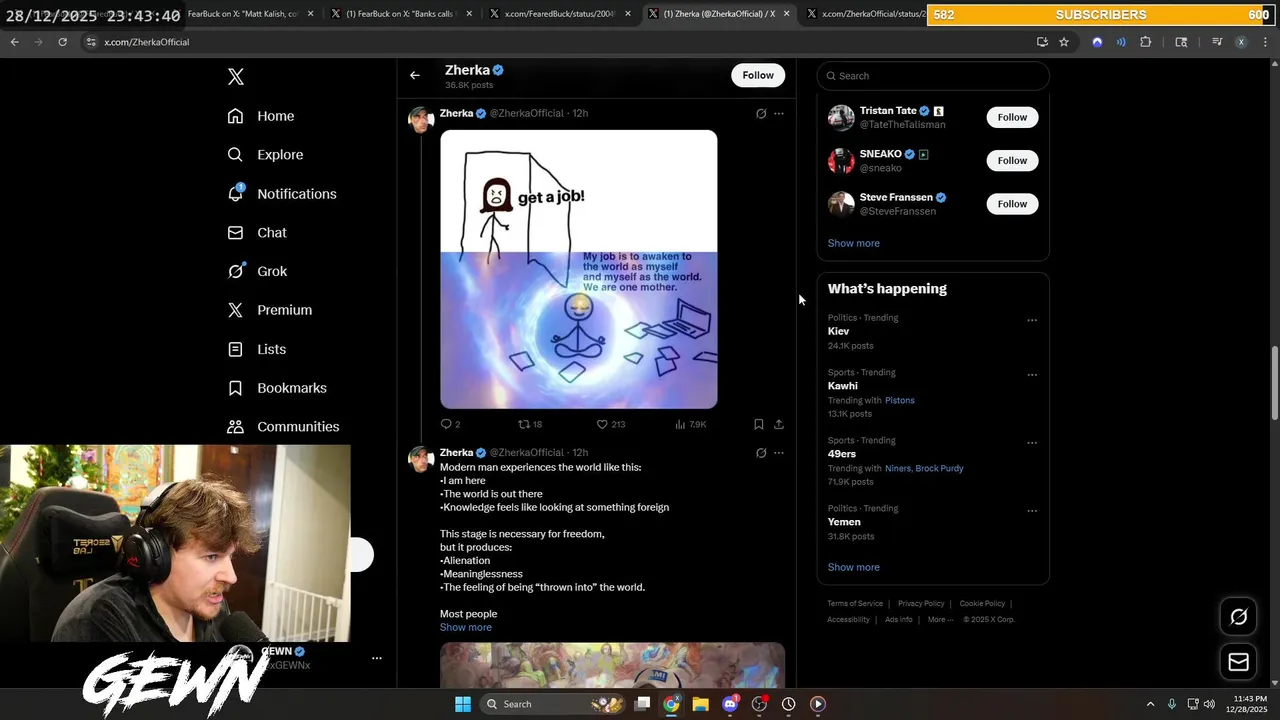Screen dimensions: 1280x720
Task: Follow SNEAKO
Action: (1012, 160)
